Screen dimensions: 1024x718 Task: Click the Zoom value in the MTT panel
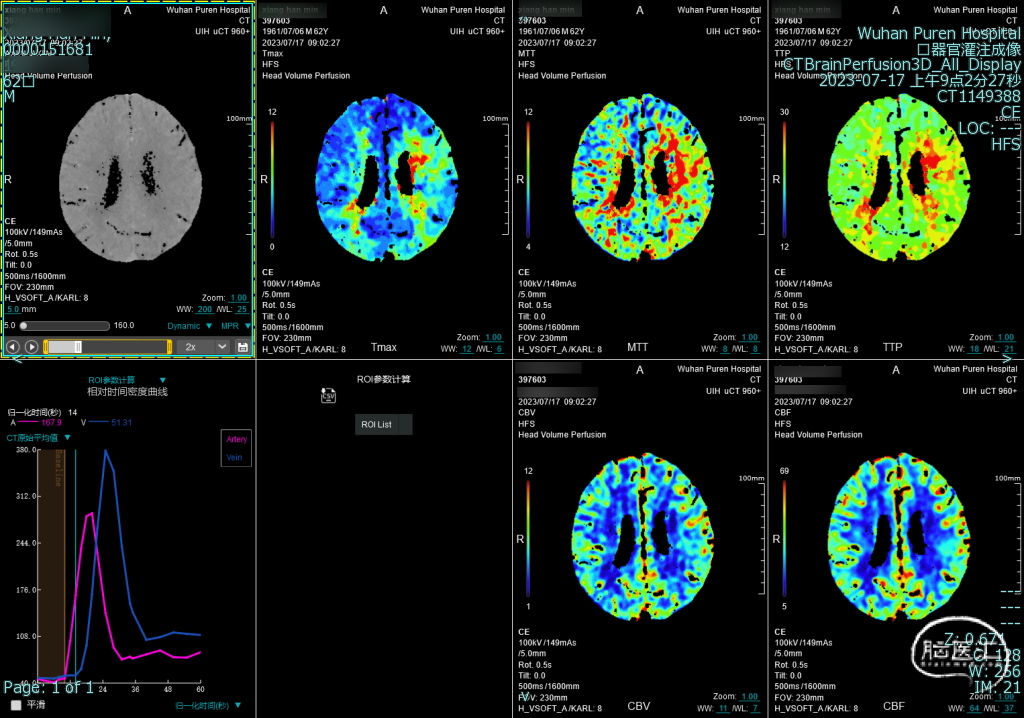[749, 337]
